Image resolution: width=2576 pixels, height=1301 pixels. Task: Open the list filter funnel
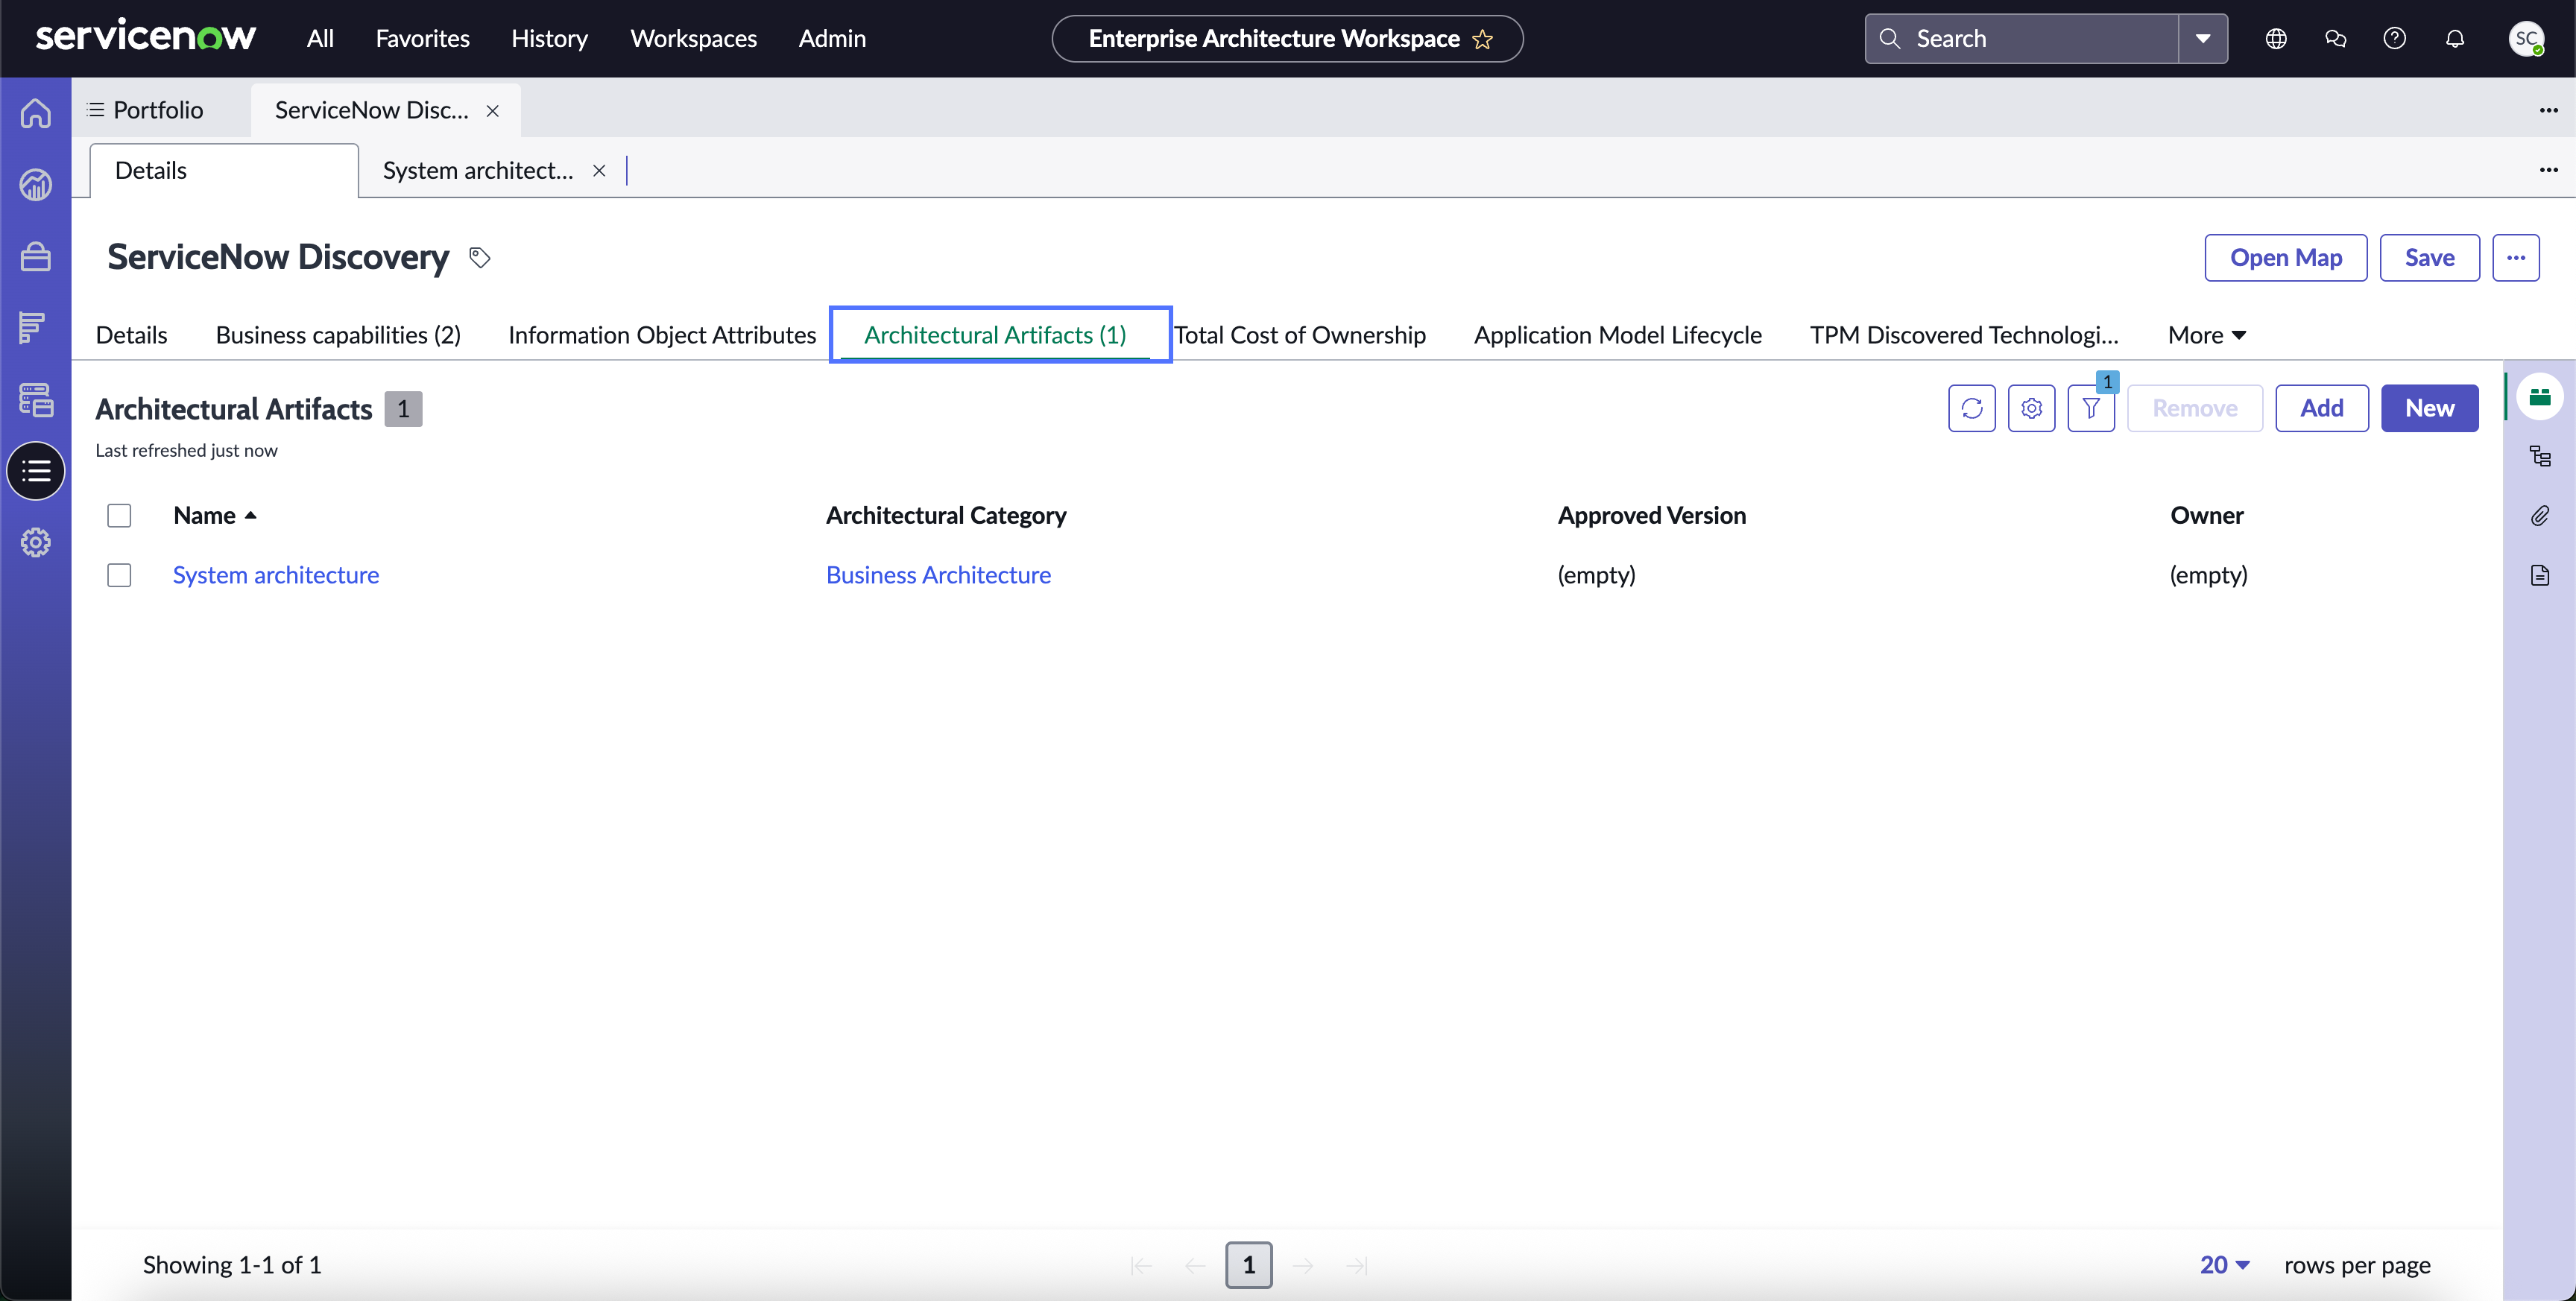click(2090, 408)
